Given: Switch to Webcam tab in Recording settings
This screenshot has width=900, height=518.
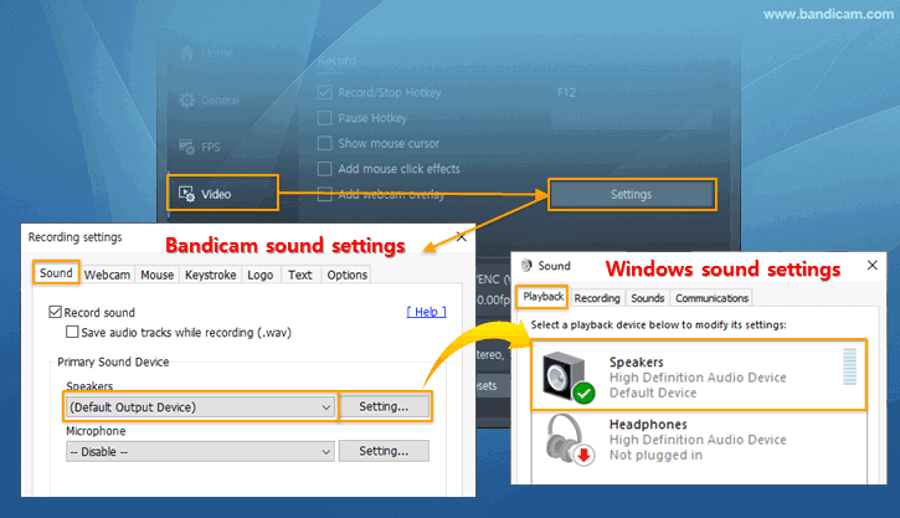Looking at the screenshot, I should (107, 275).
